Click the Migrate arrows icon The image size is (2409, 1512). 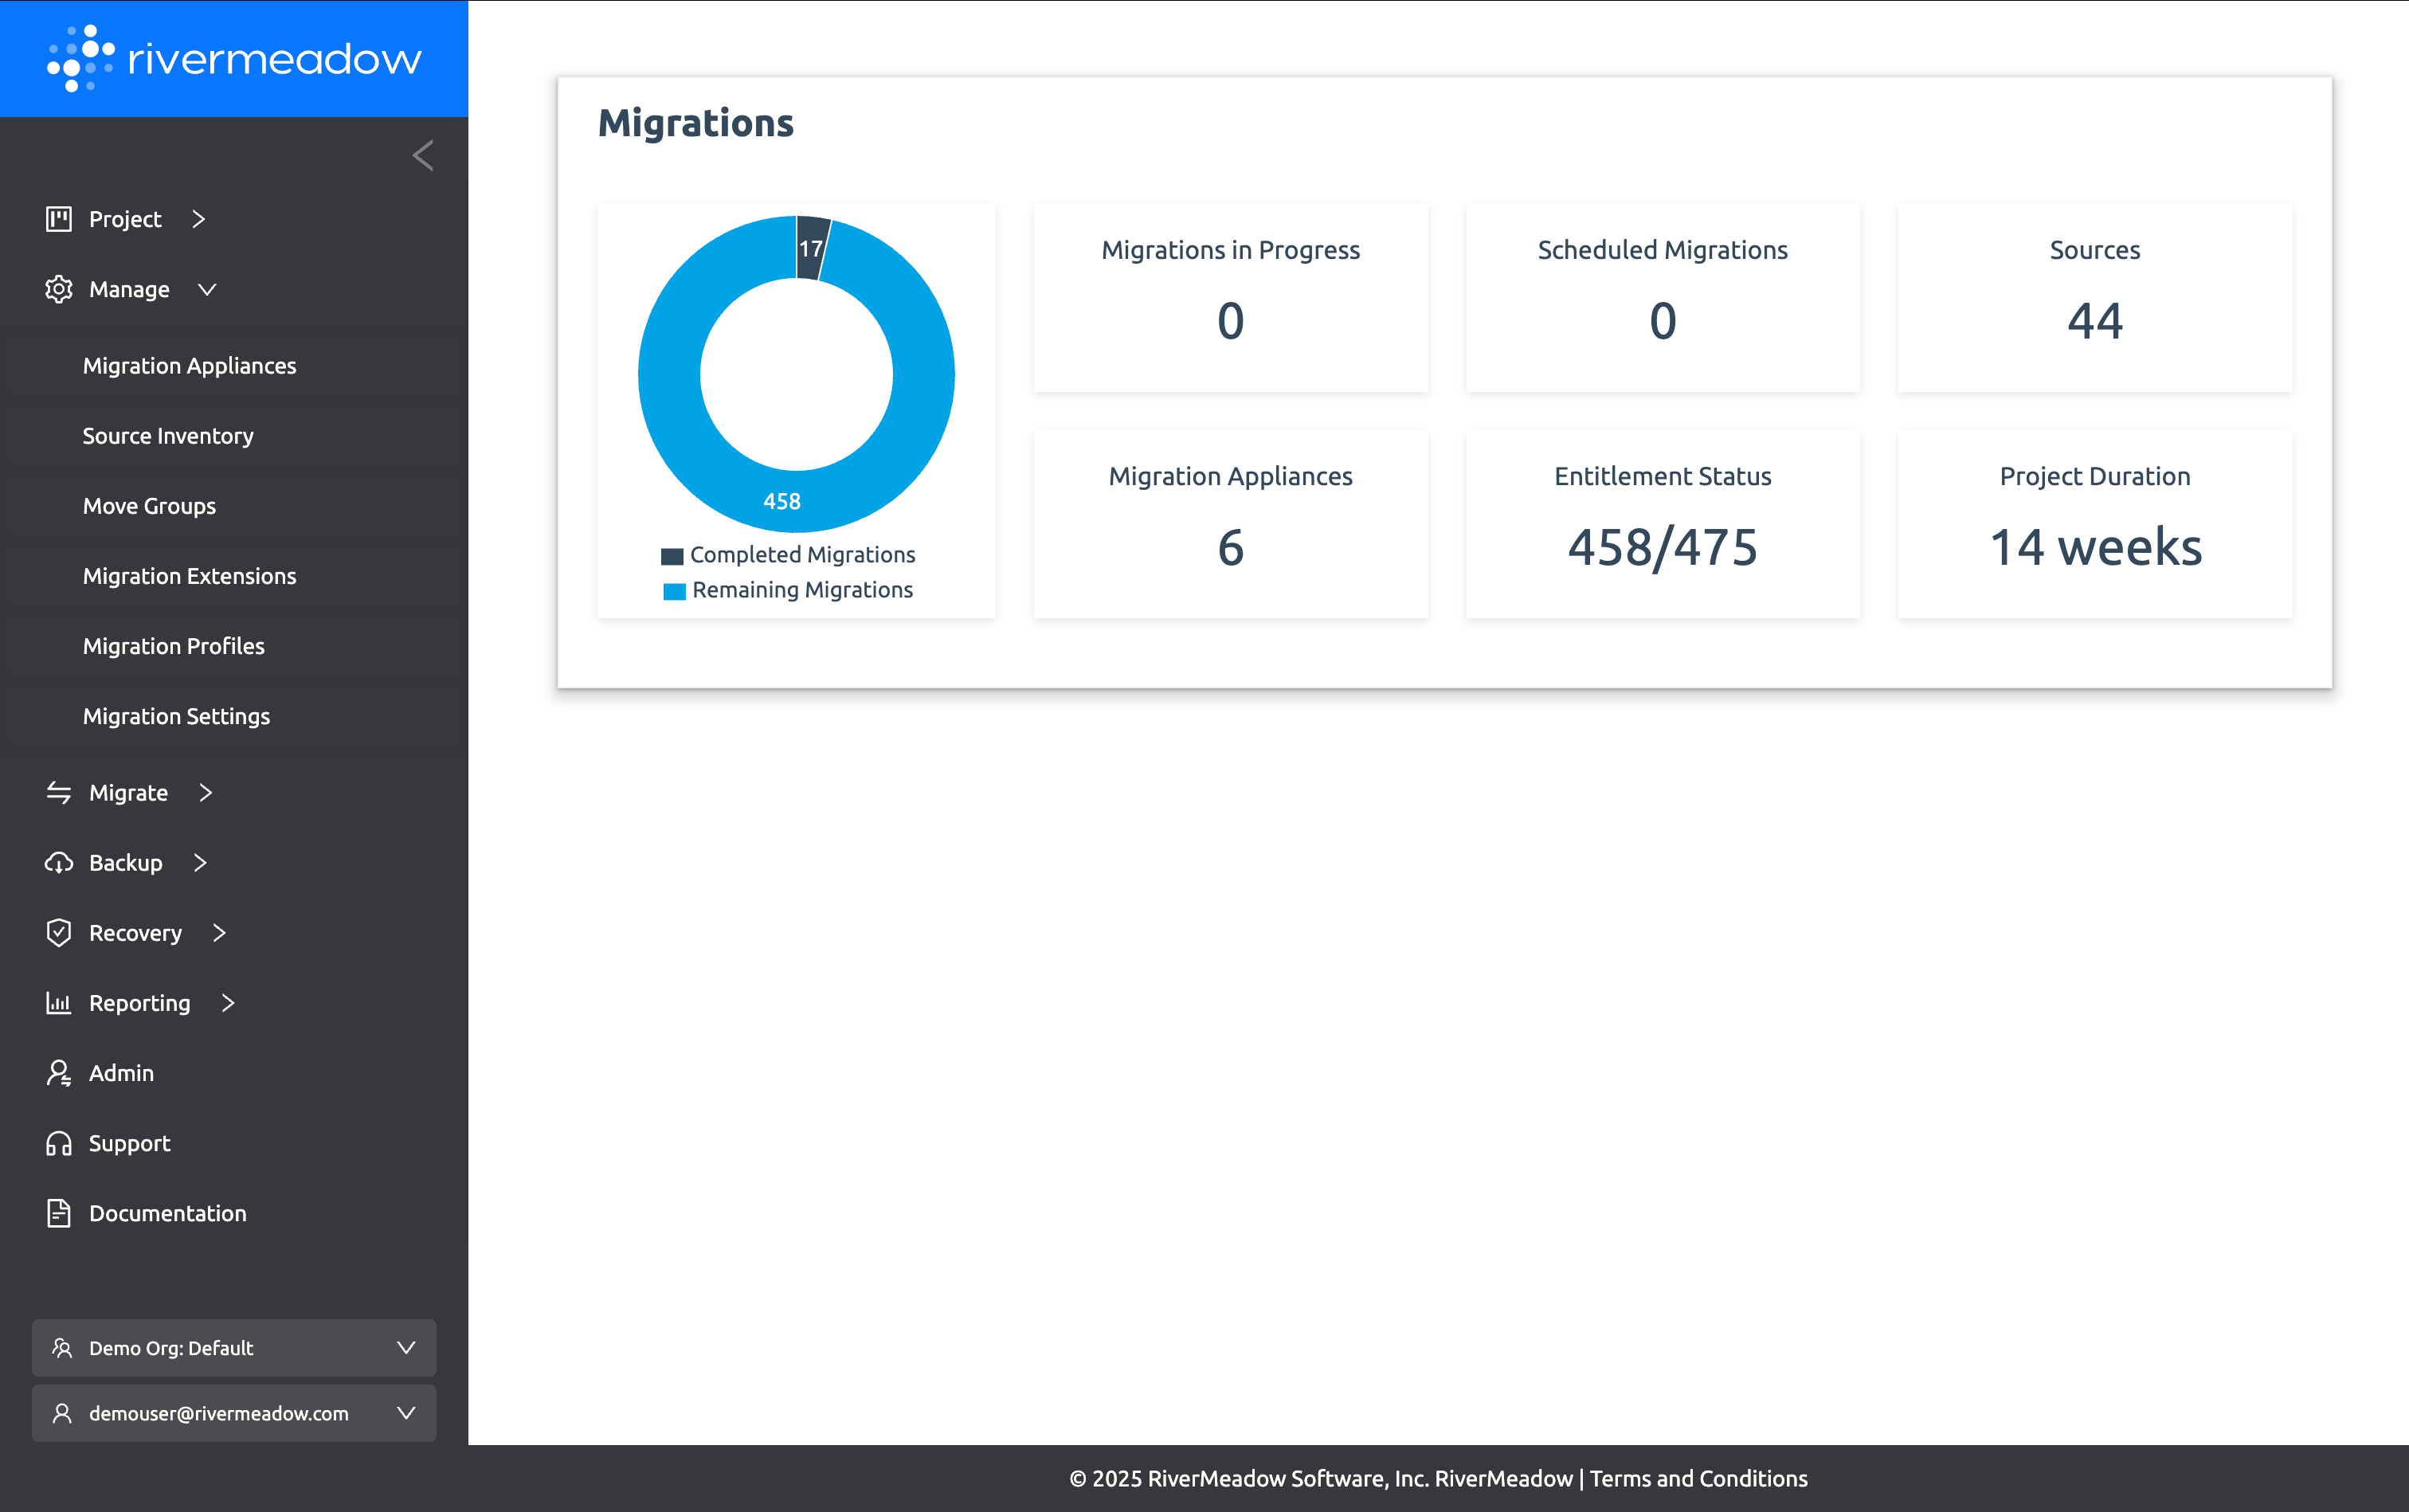point(59,792)
